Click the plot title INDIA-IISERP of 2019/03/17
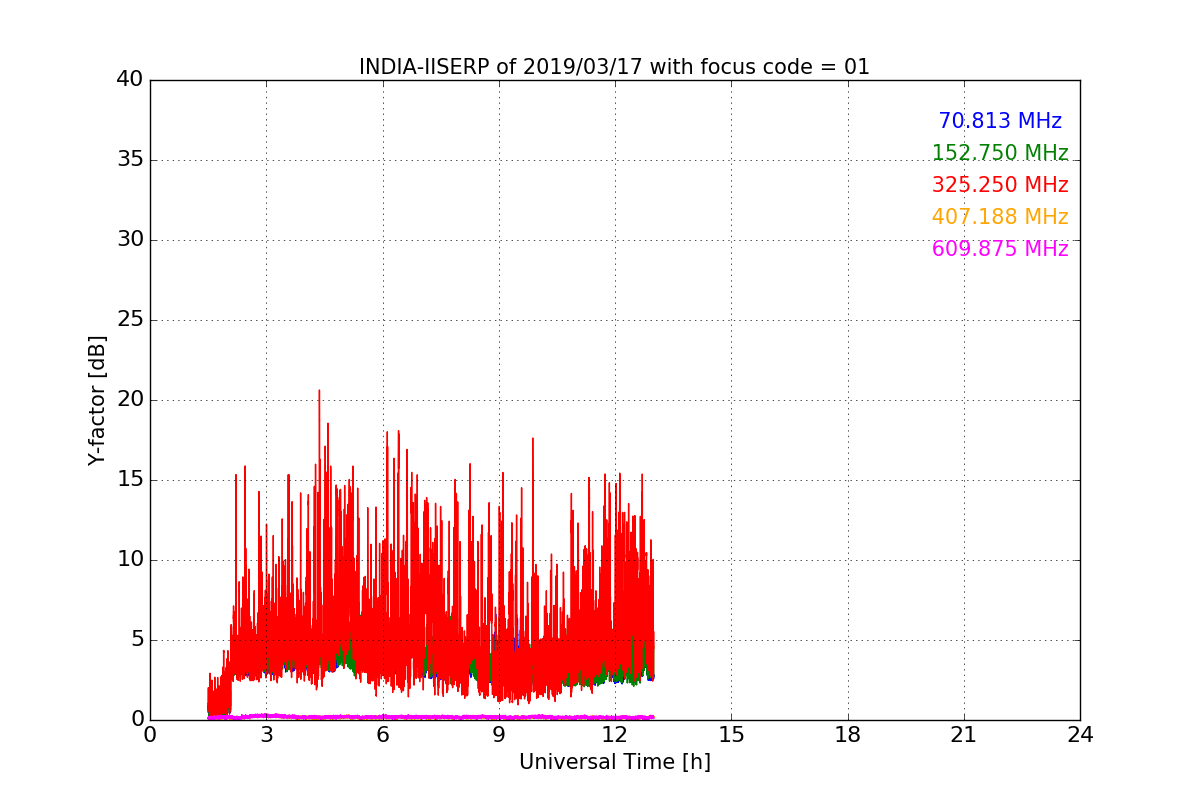1200x800 pixels. point(614,67)
